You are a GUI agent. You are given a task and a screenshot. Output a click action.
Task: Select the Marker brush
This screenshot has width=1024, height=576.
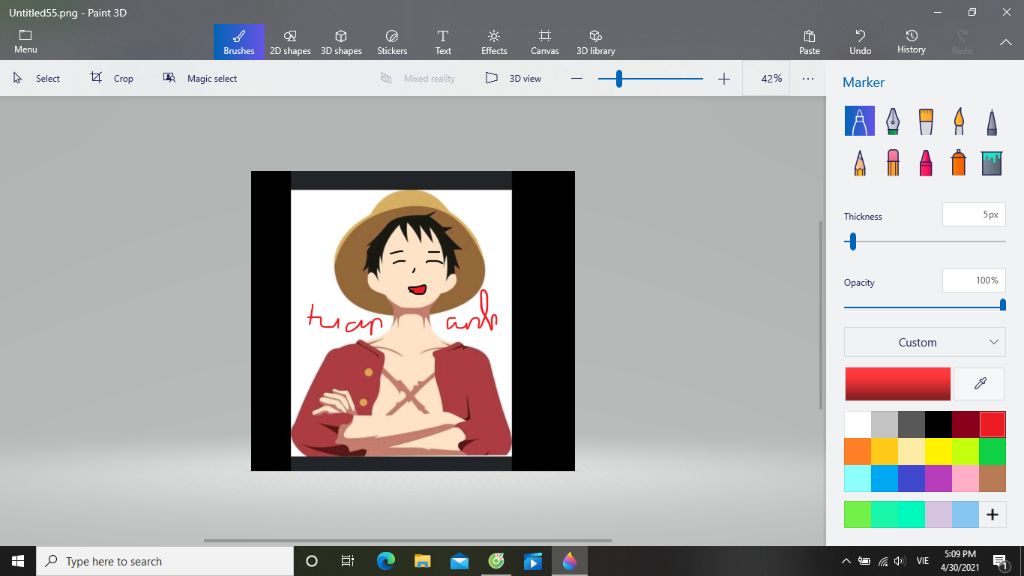click(859, 121)
